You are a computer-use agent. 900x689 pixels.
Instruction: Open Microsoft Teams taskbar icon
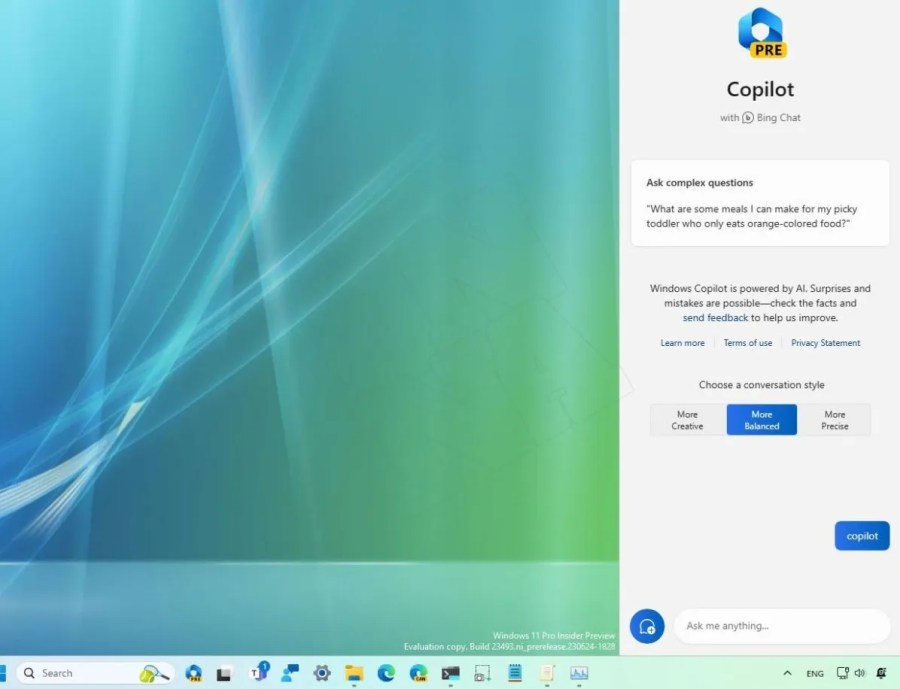tap(259, 672)
